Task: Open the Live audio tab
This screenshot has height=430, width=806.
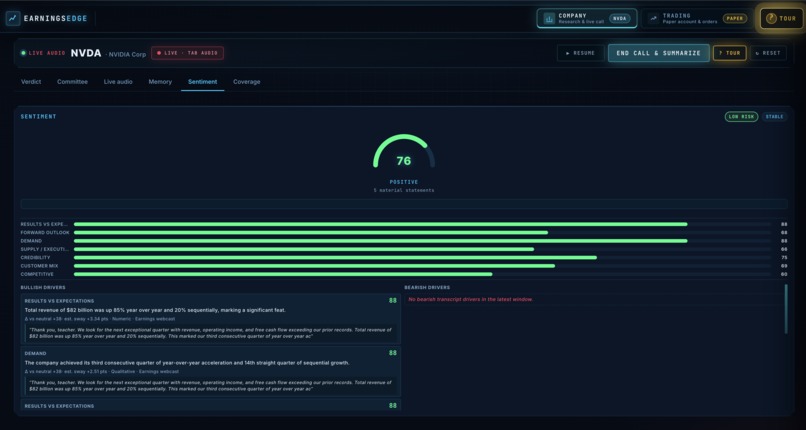Action: pos(118,82)
